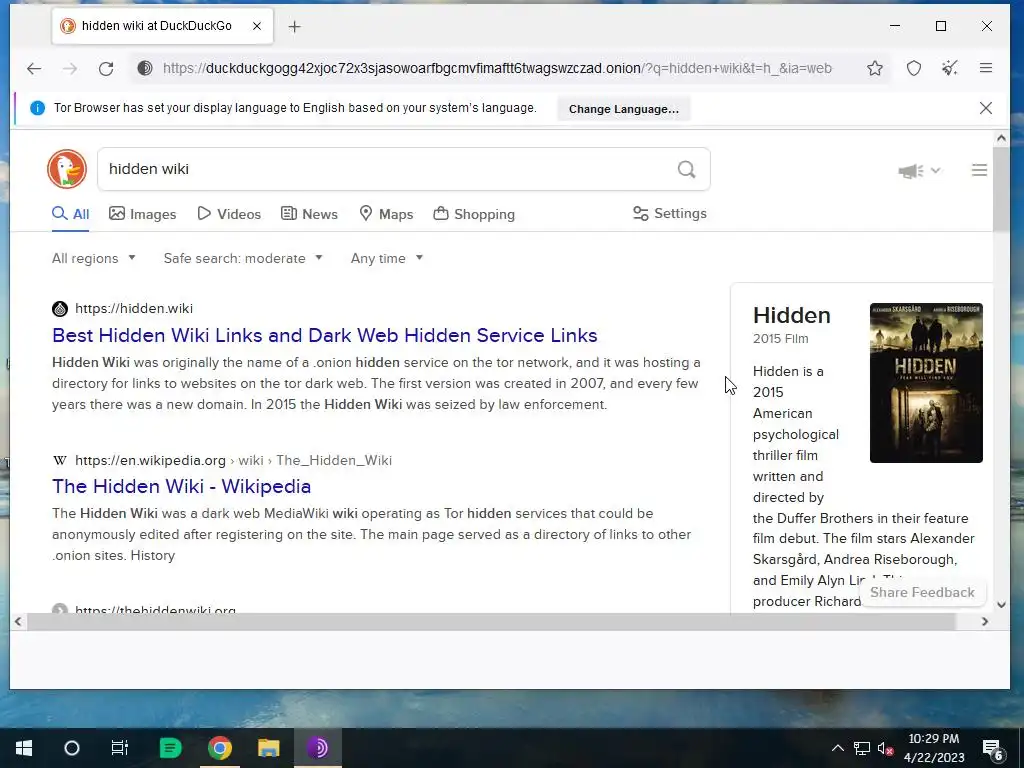Click the vertical scrollbar thumb

coord(1001,189)
